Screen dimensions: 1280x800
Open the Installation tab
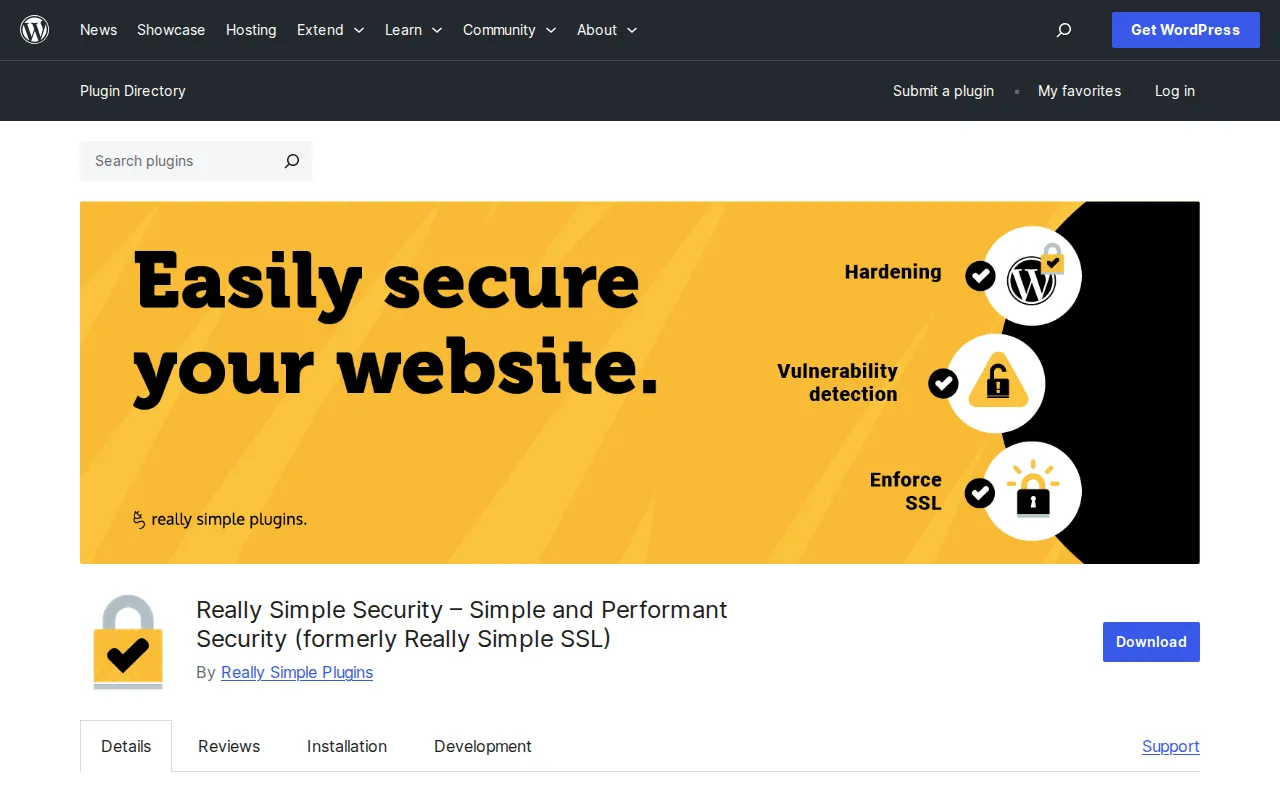click(347, 746)
